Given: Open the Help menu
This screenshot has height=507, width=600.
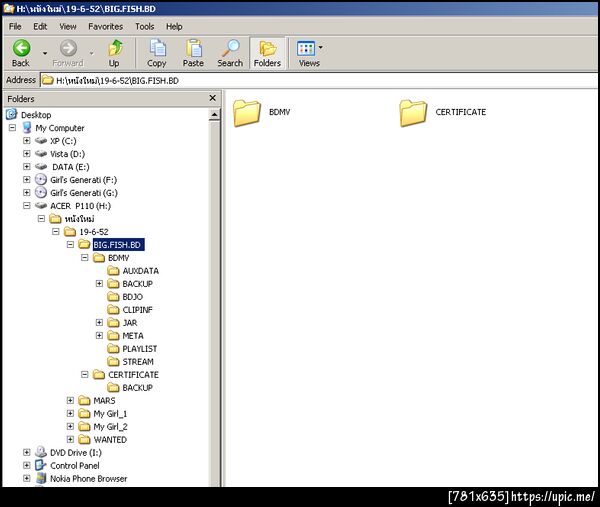Looking at the screenshot, I should pos(174,26).
